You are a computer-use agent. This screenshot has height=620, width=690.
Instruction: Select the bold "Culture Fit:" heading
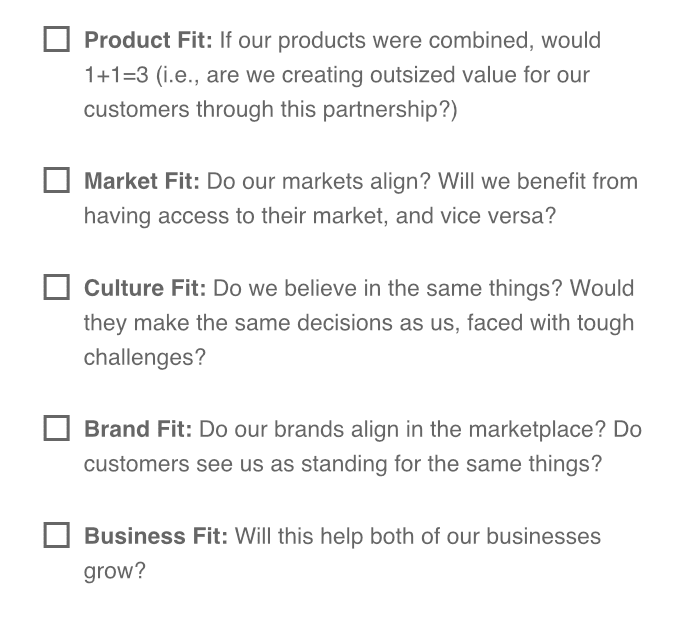click(145, 289)
